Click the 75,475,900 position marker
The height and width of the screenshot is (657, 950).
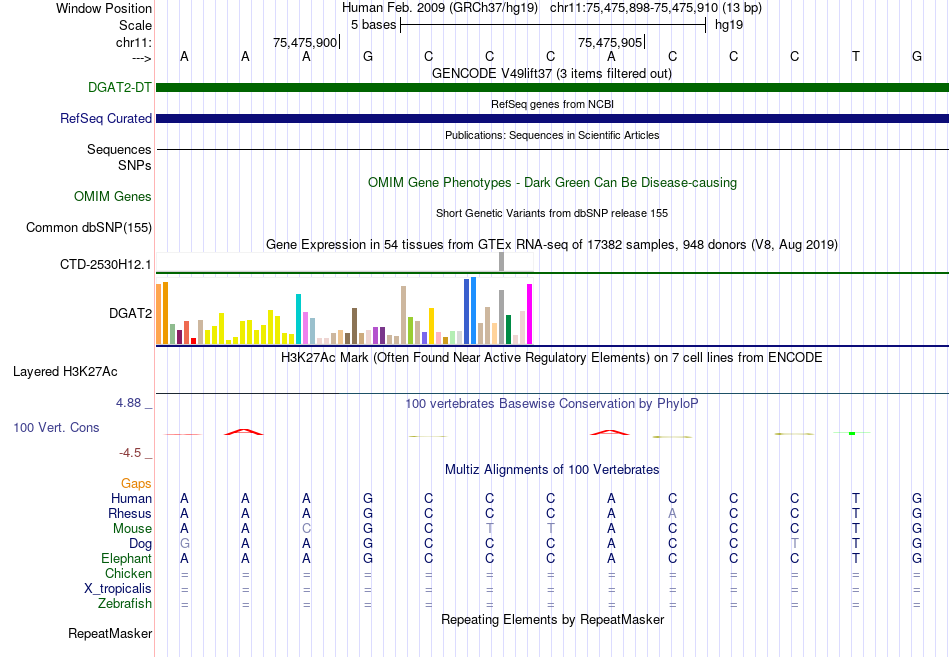[305, 42]
